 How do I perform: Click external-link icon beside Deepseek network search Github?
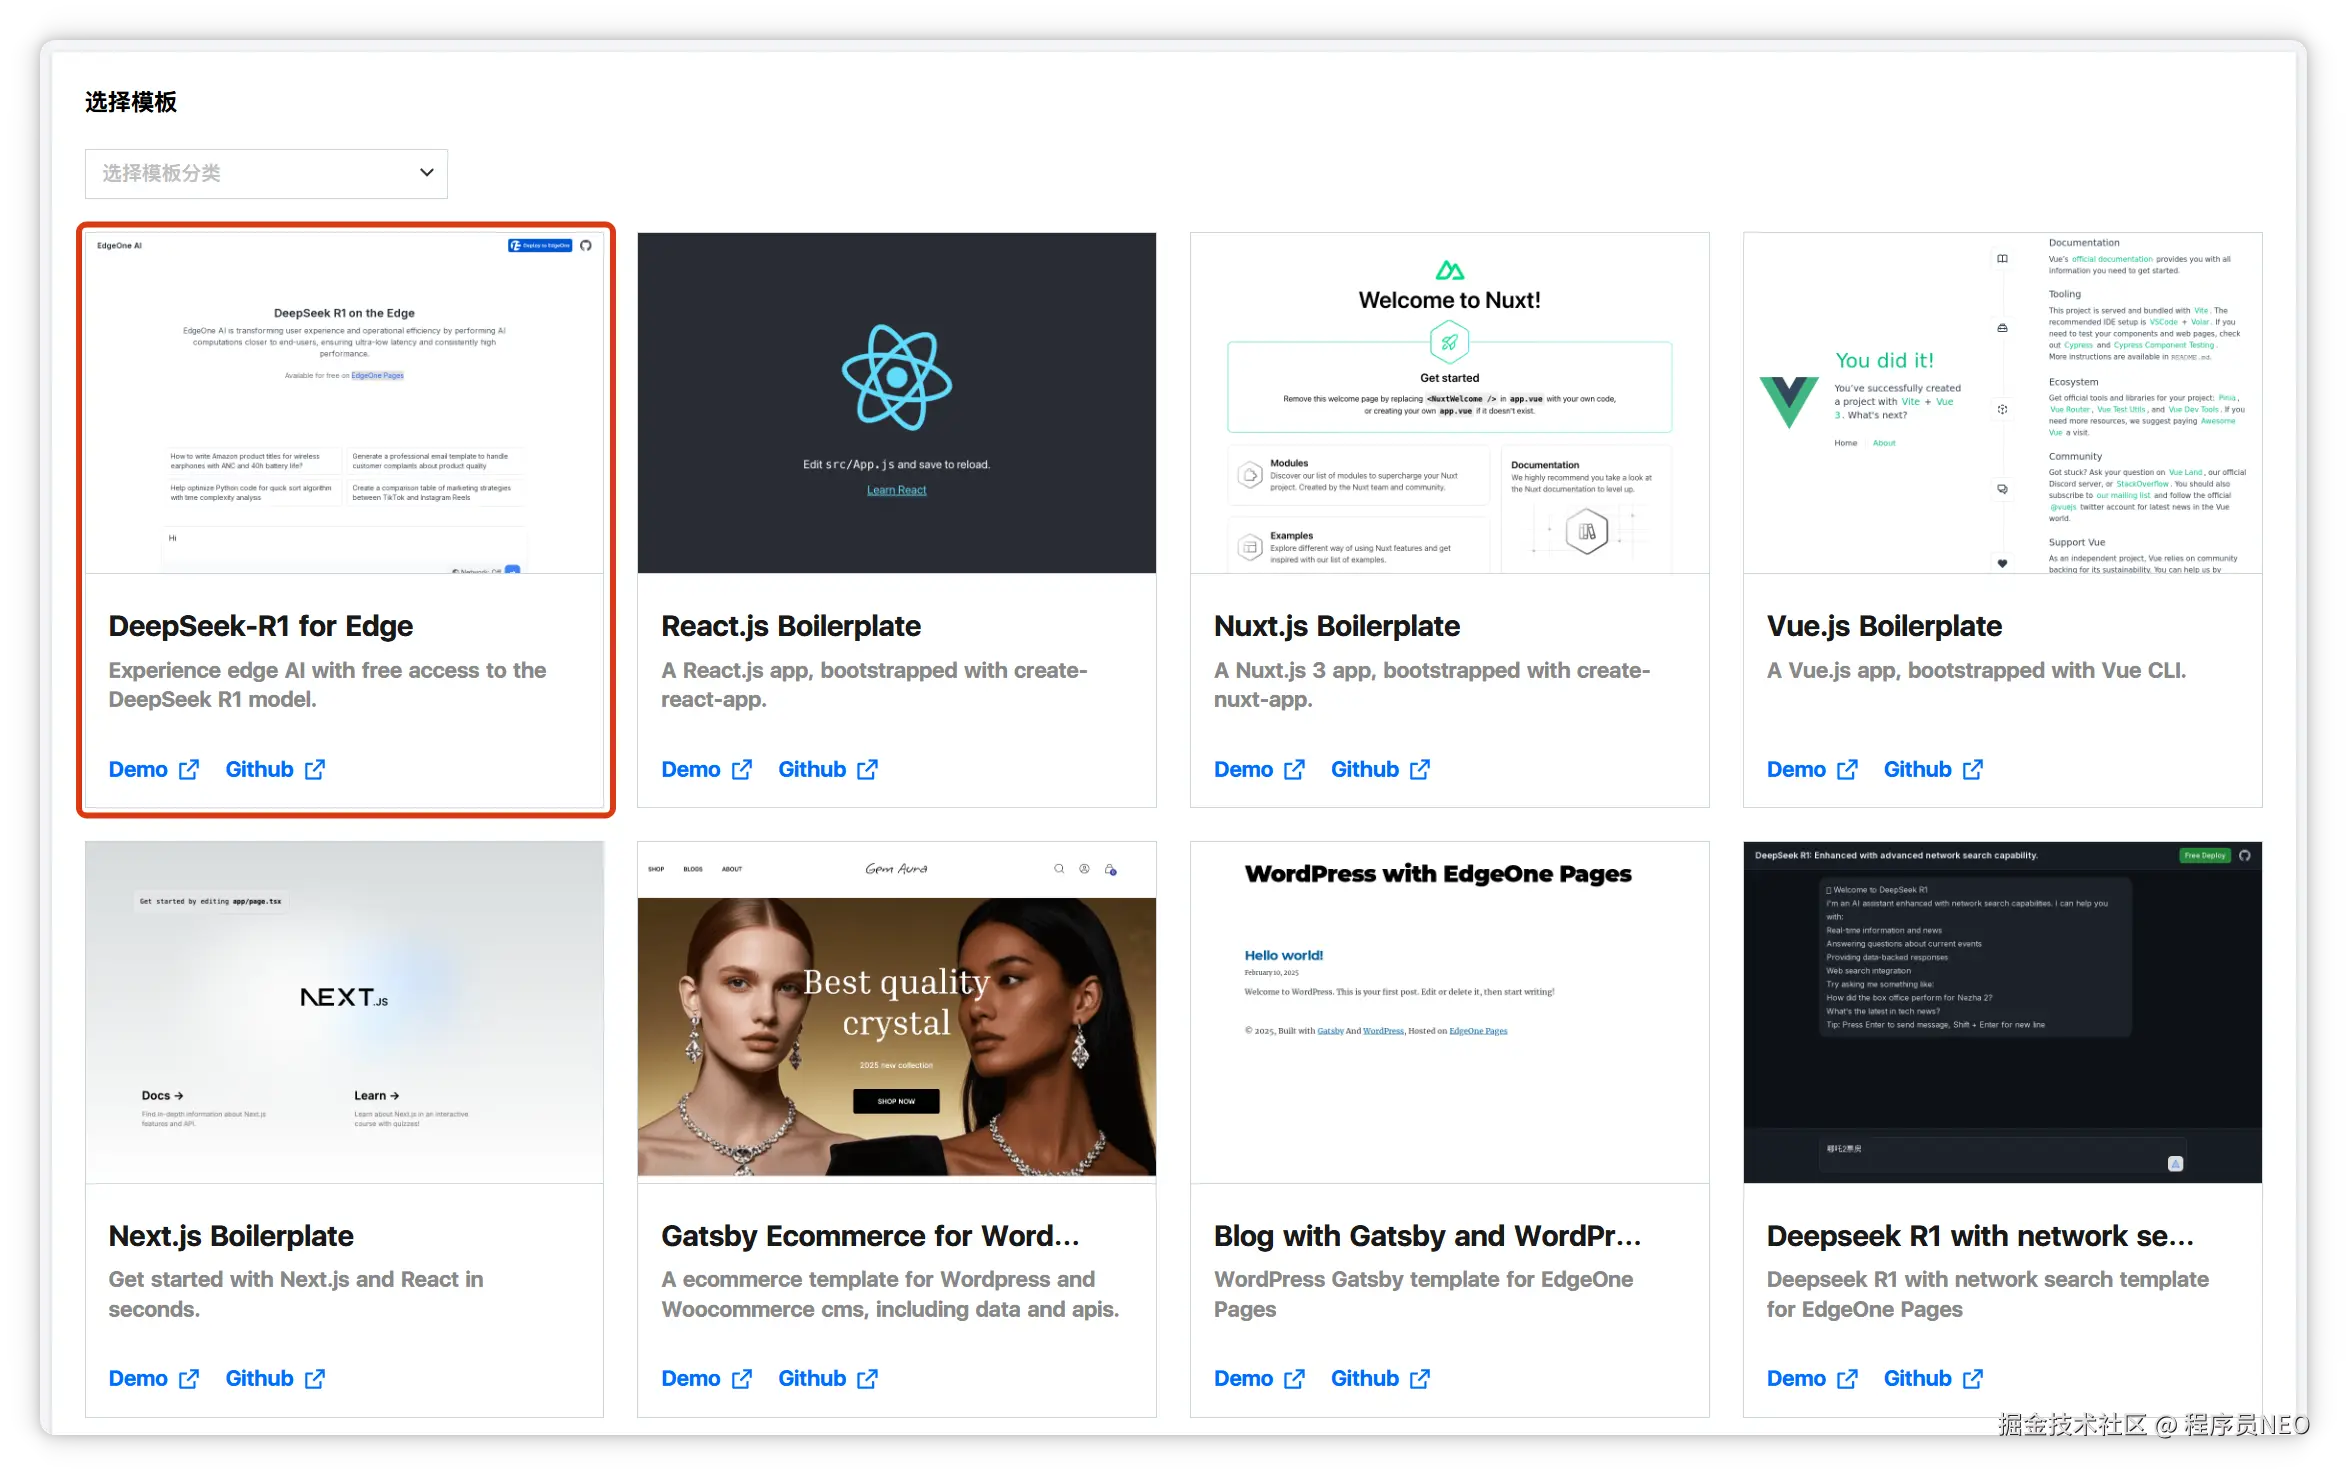[1973, 1378]
